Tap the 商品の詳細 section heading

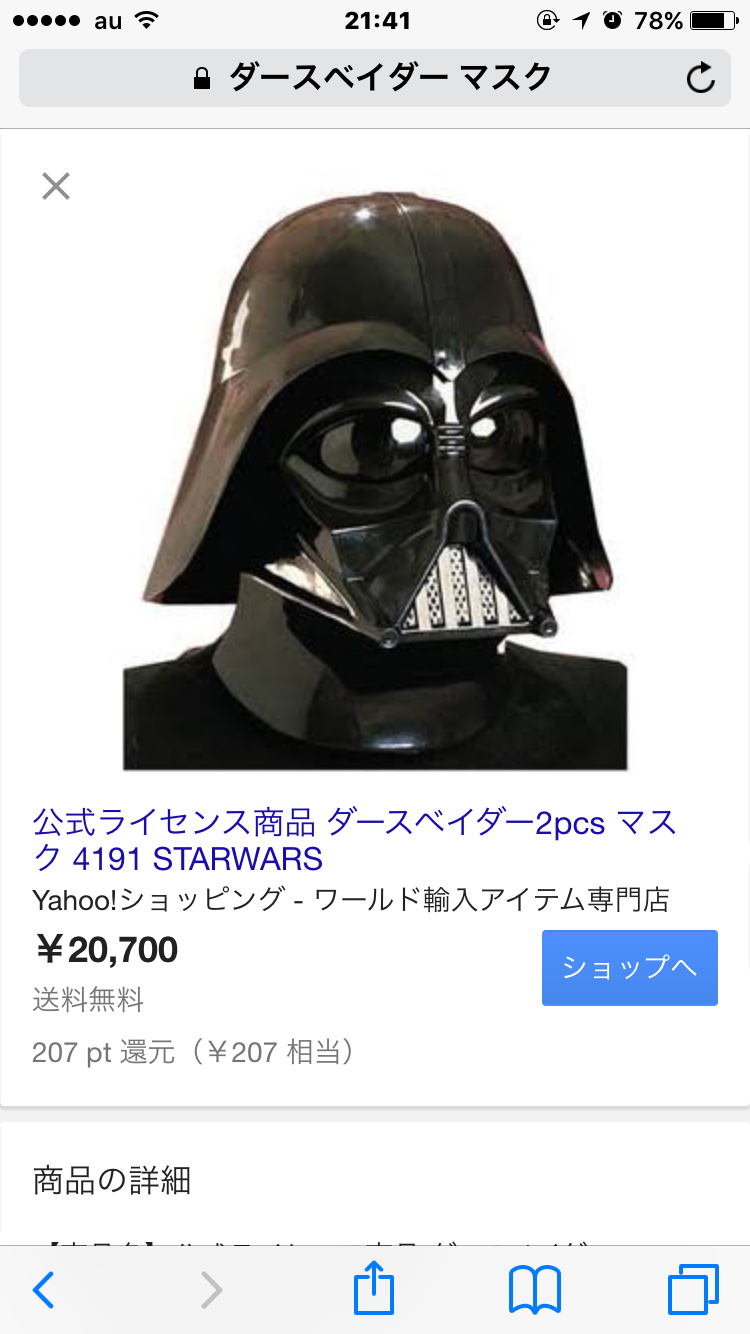[111, 1180]
